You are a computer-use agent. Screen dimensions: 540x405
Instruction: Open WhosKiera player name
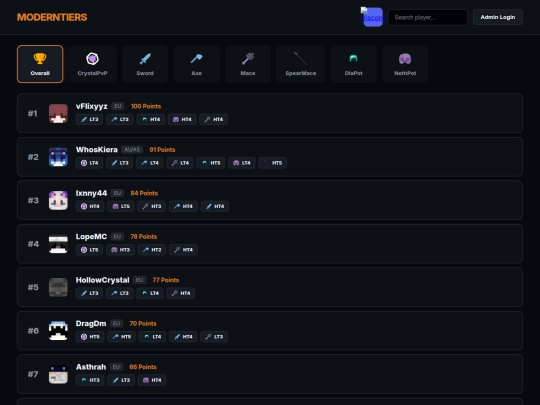[x=97, y=150]
